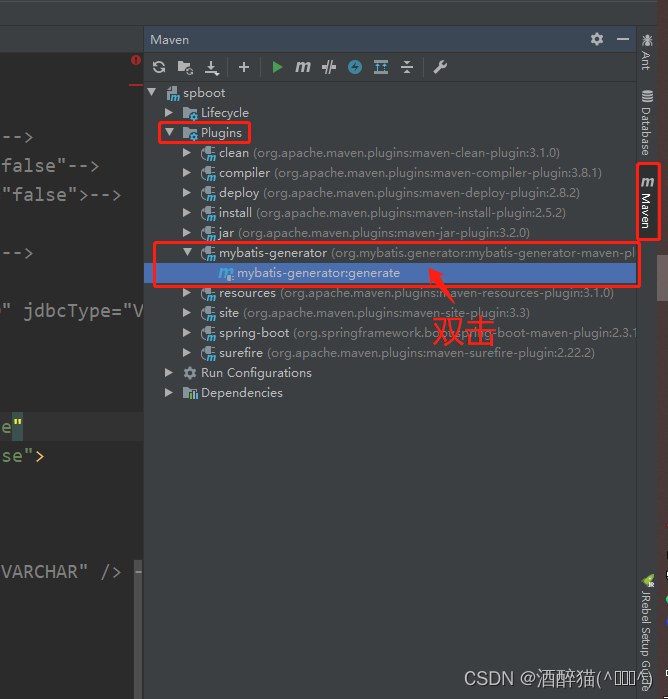
Task: Click the Plugins folder gear icon
Action: tap(190, 133)
